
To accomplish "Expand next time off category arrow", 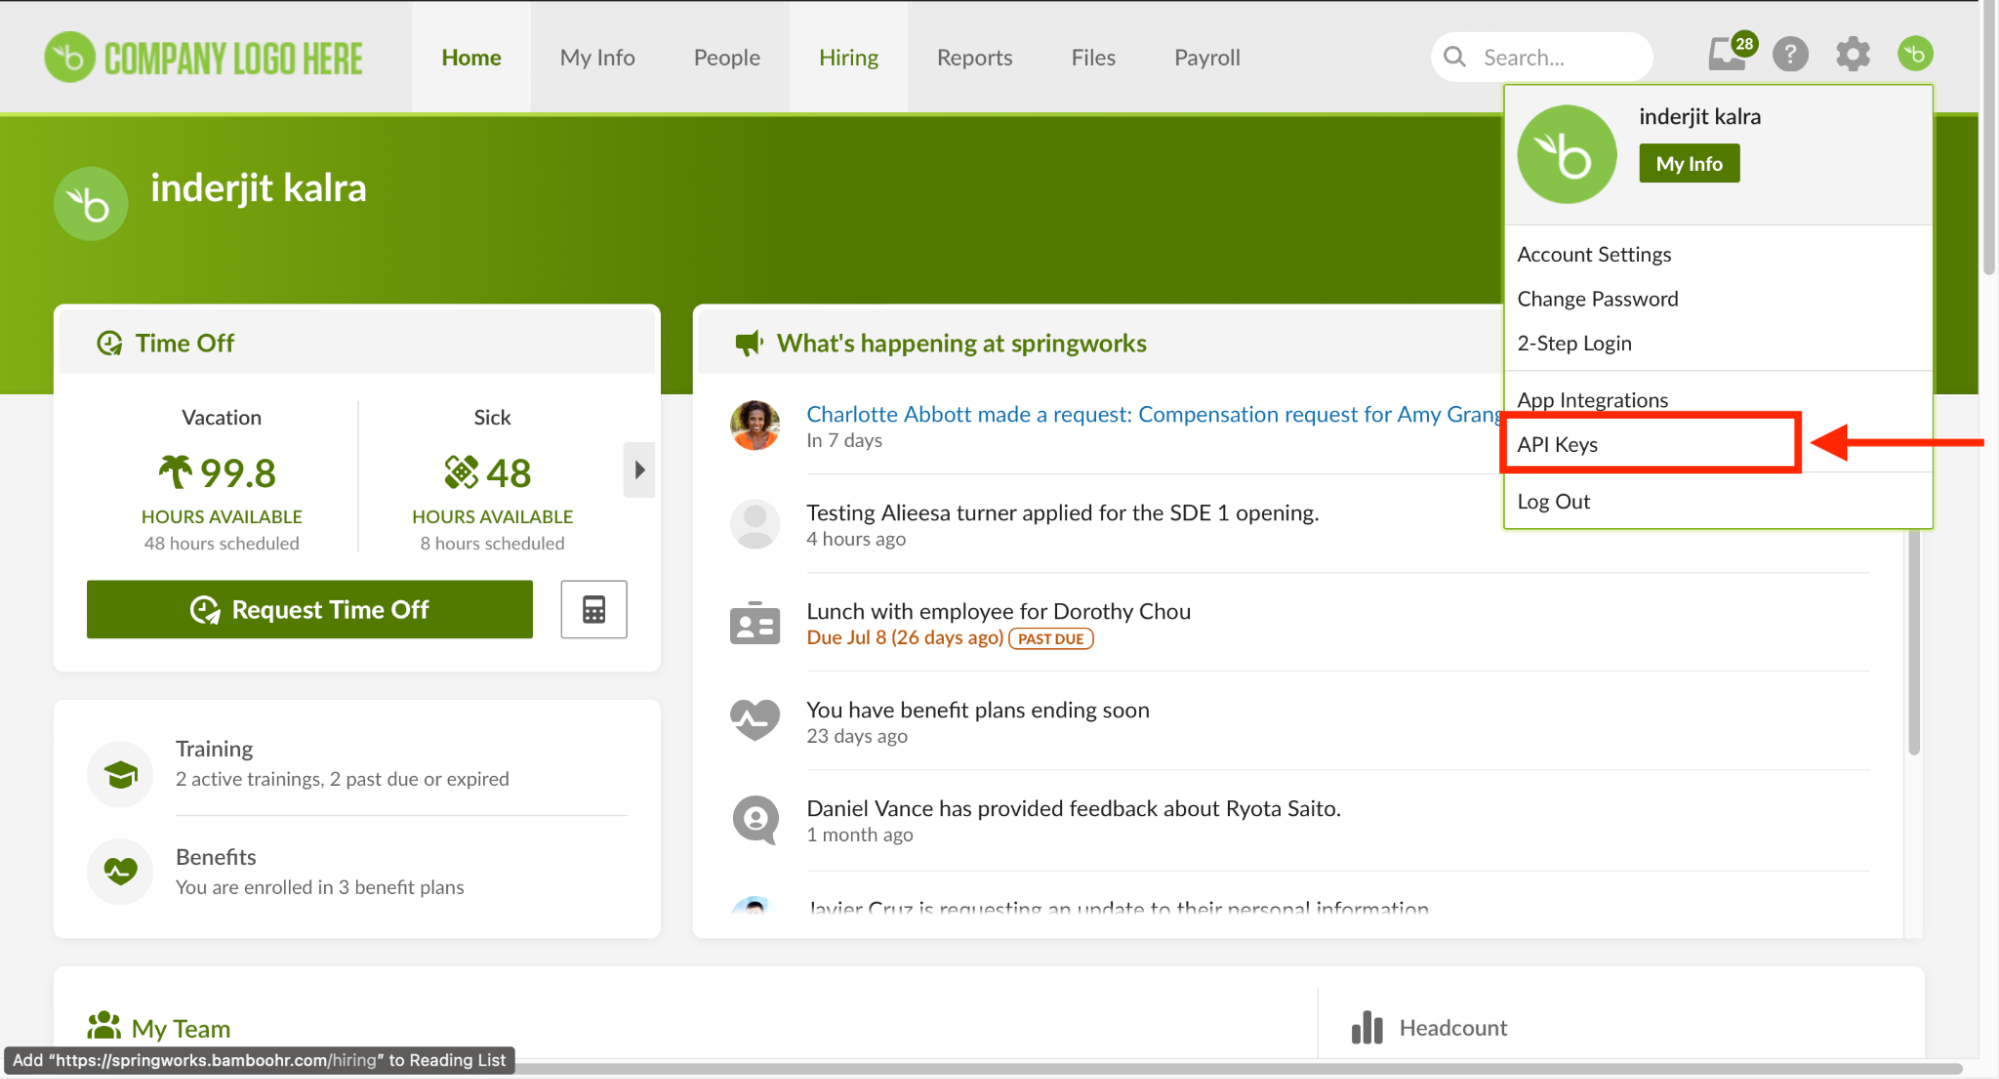I will click(639, 470).
